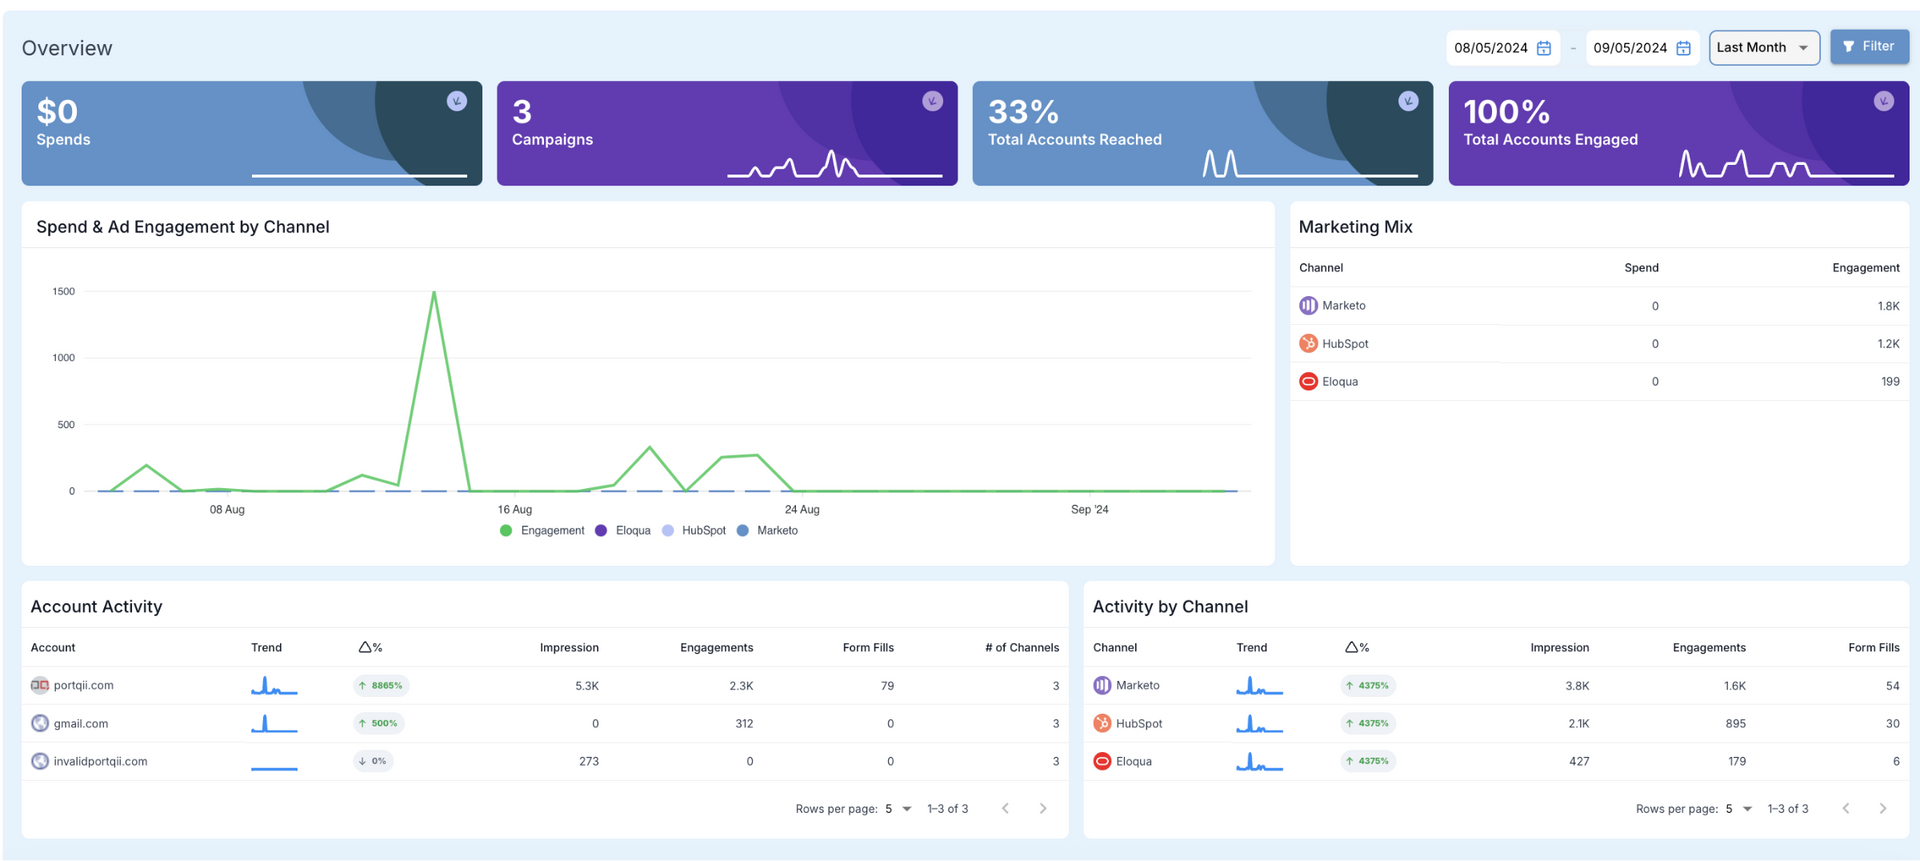Screen dimensions: 1920x861
Task: Toggle Marketo series in chart legend
Action: [x=767, y=531]
